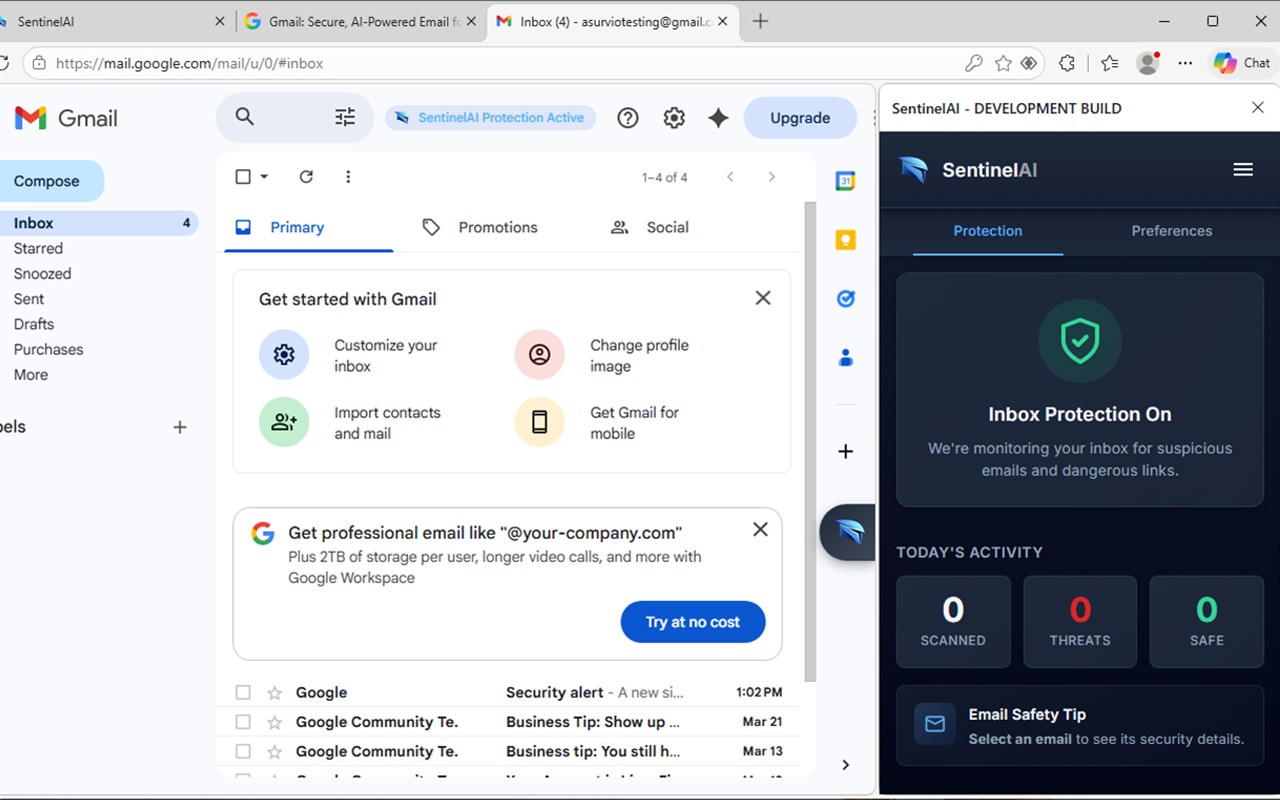Open Gmail settings gear icon
Screen dimensions: 1280x800
tap(674, 118)
